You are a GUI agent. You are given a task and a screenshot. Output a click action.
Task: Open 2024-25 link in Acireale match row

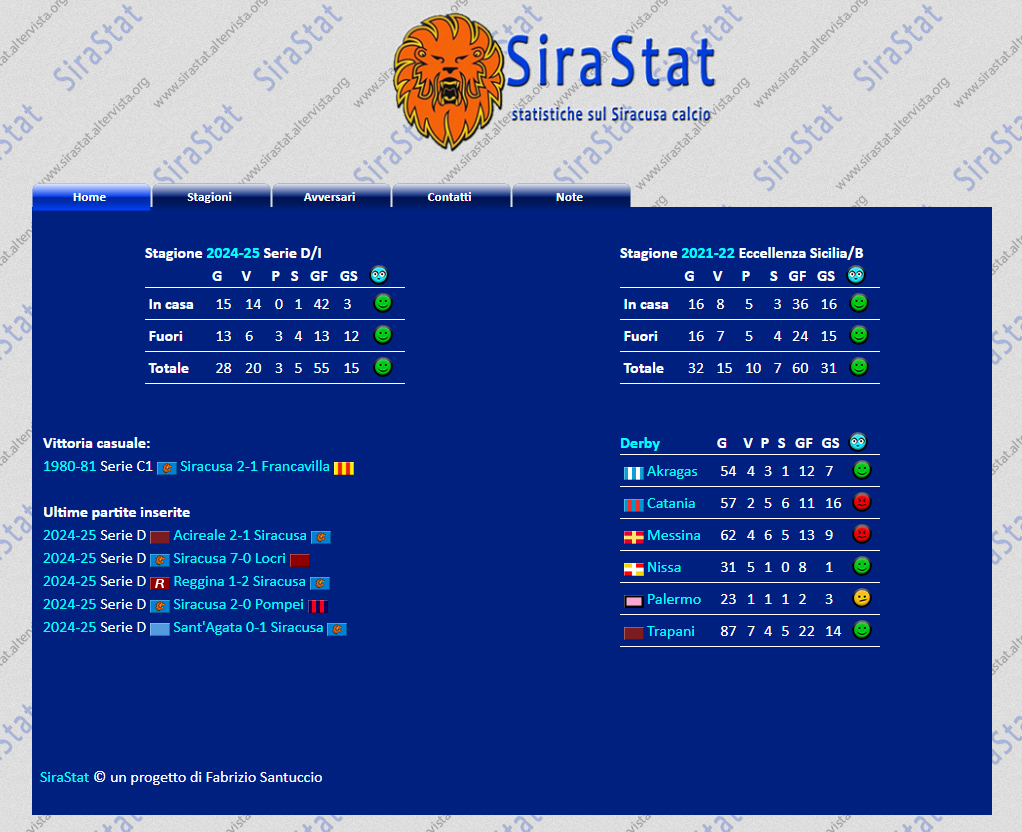(69, 535)
